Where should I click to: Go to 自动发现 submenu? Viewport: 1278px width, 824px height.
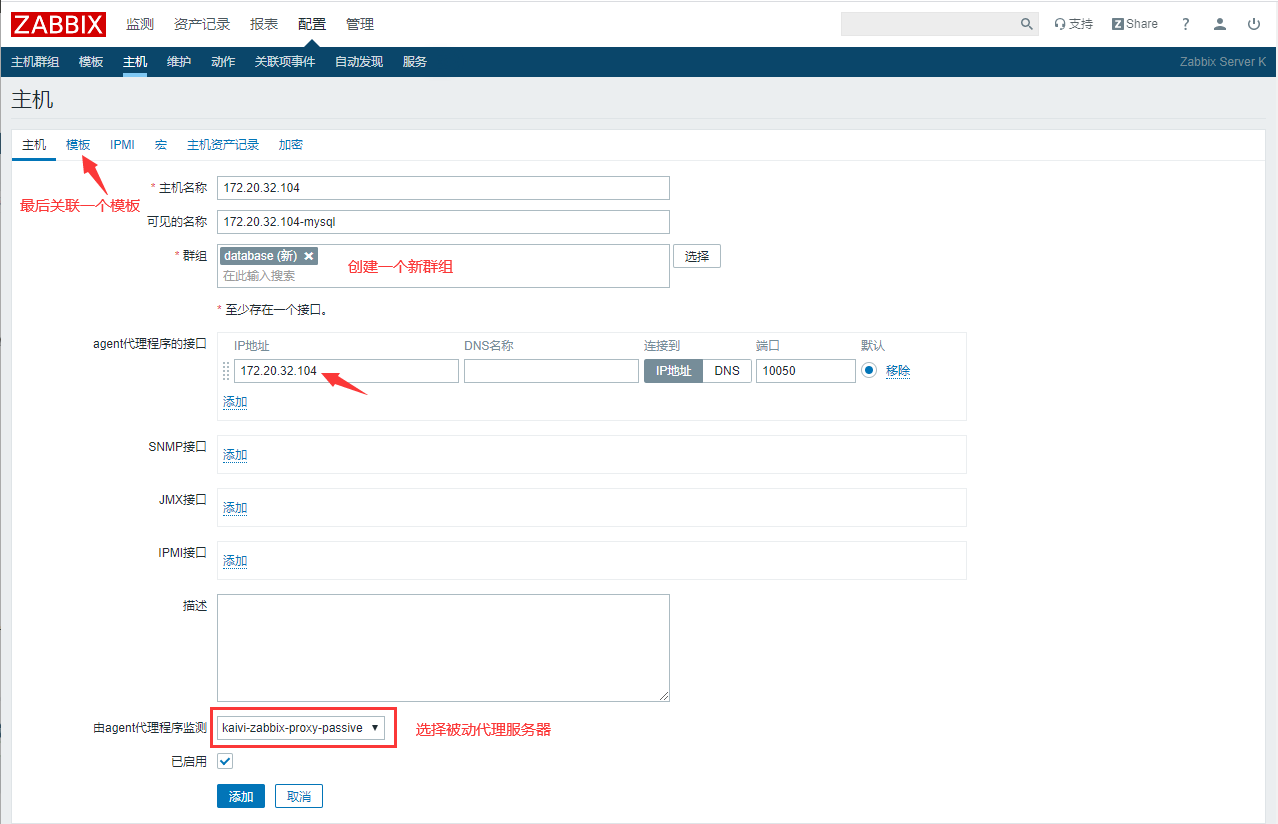359,62
